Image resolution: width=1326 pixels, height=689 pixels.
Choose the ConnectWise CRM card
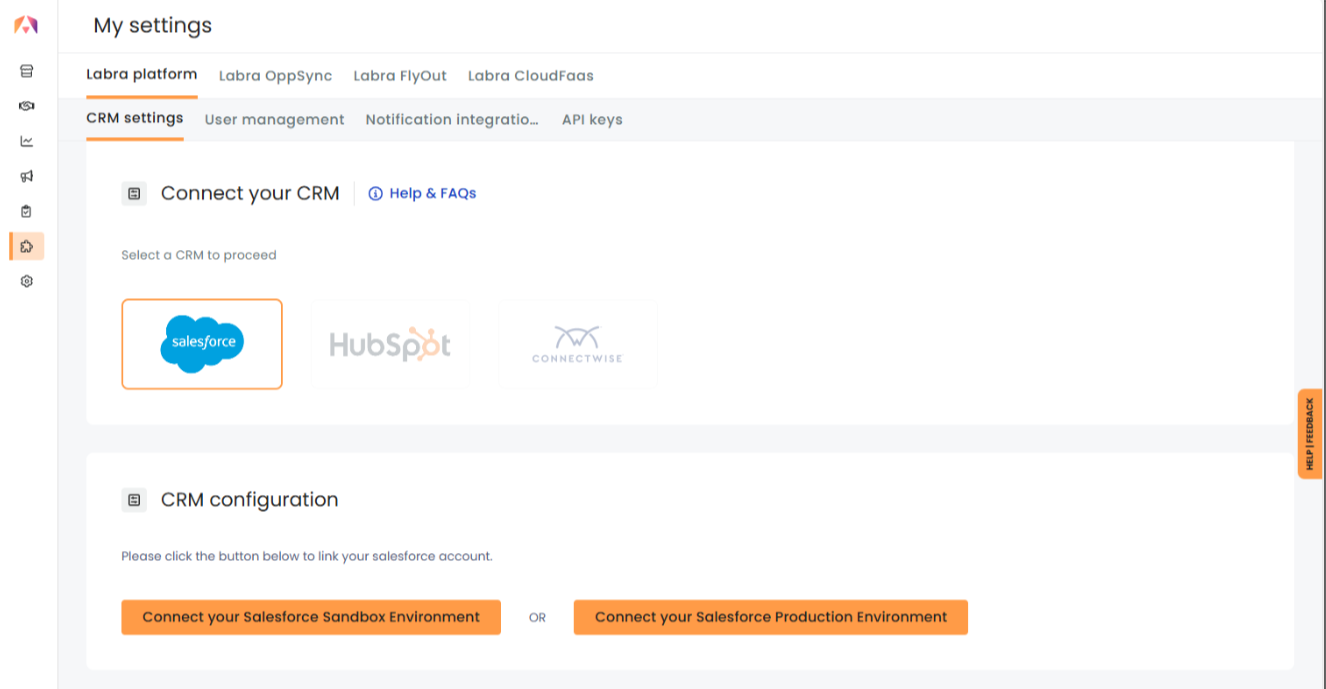[578, 344]
